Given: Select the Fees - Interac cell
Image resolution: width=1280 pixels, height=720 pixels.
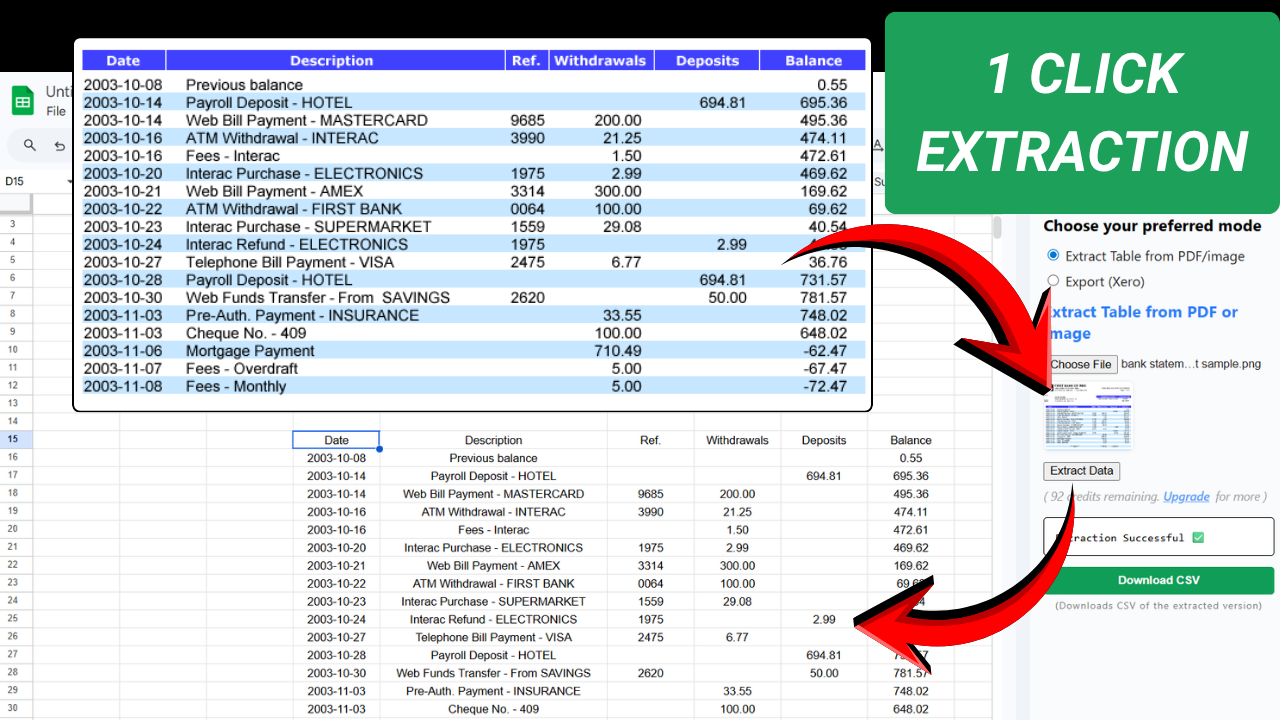Looking at the screenshot, I should coord(493,530).
